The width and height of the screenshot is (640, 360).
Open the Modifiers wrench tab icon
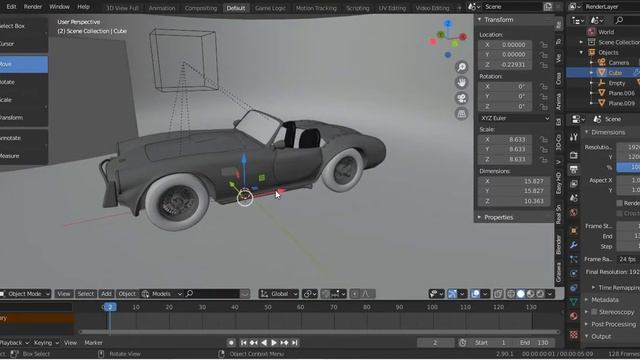point(573,245)
